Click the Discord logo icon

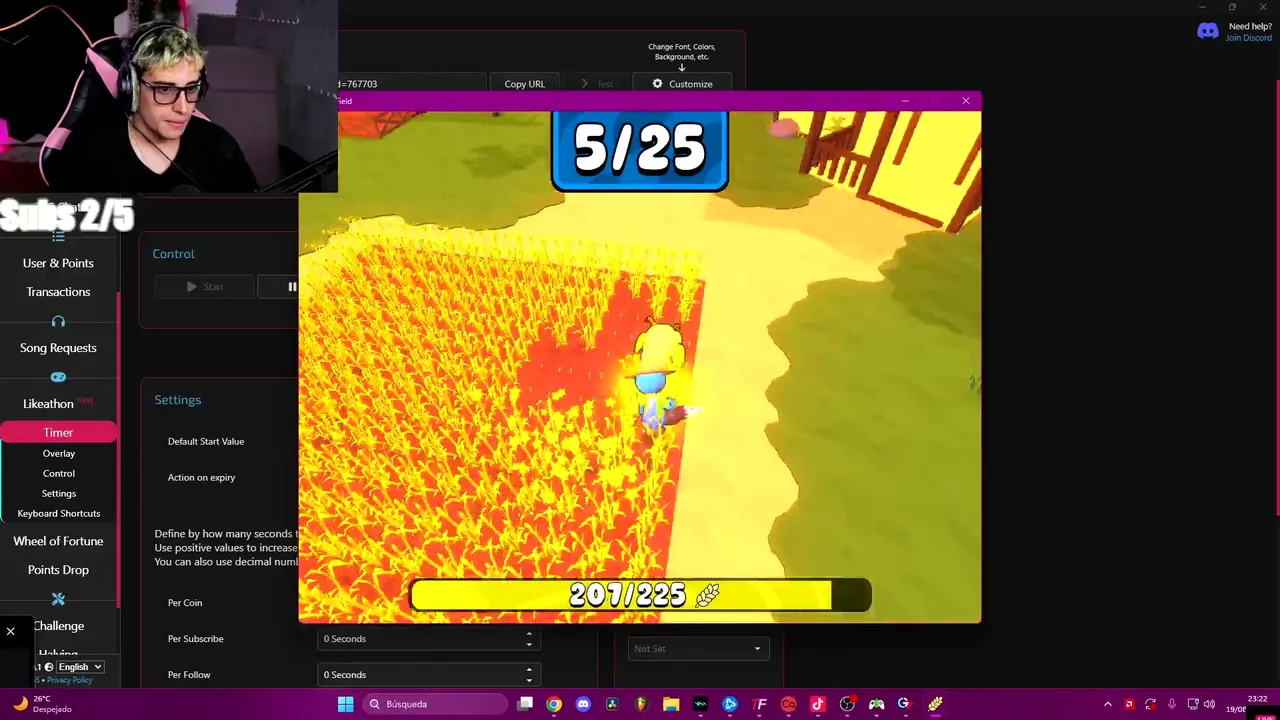[1208, 31]
